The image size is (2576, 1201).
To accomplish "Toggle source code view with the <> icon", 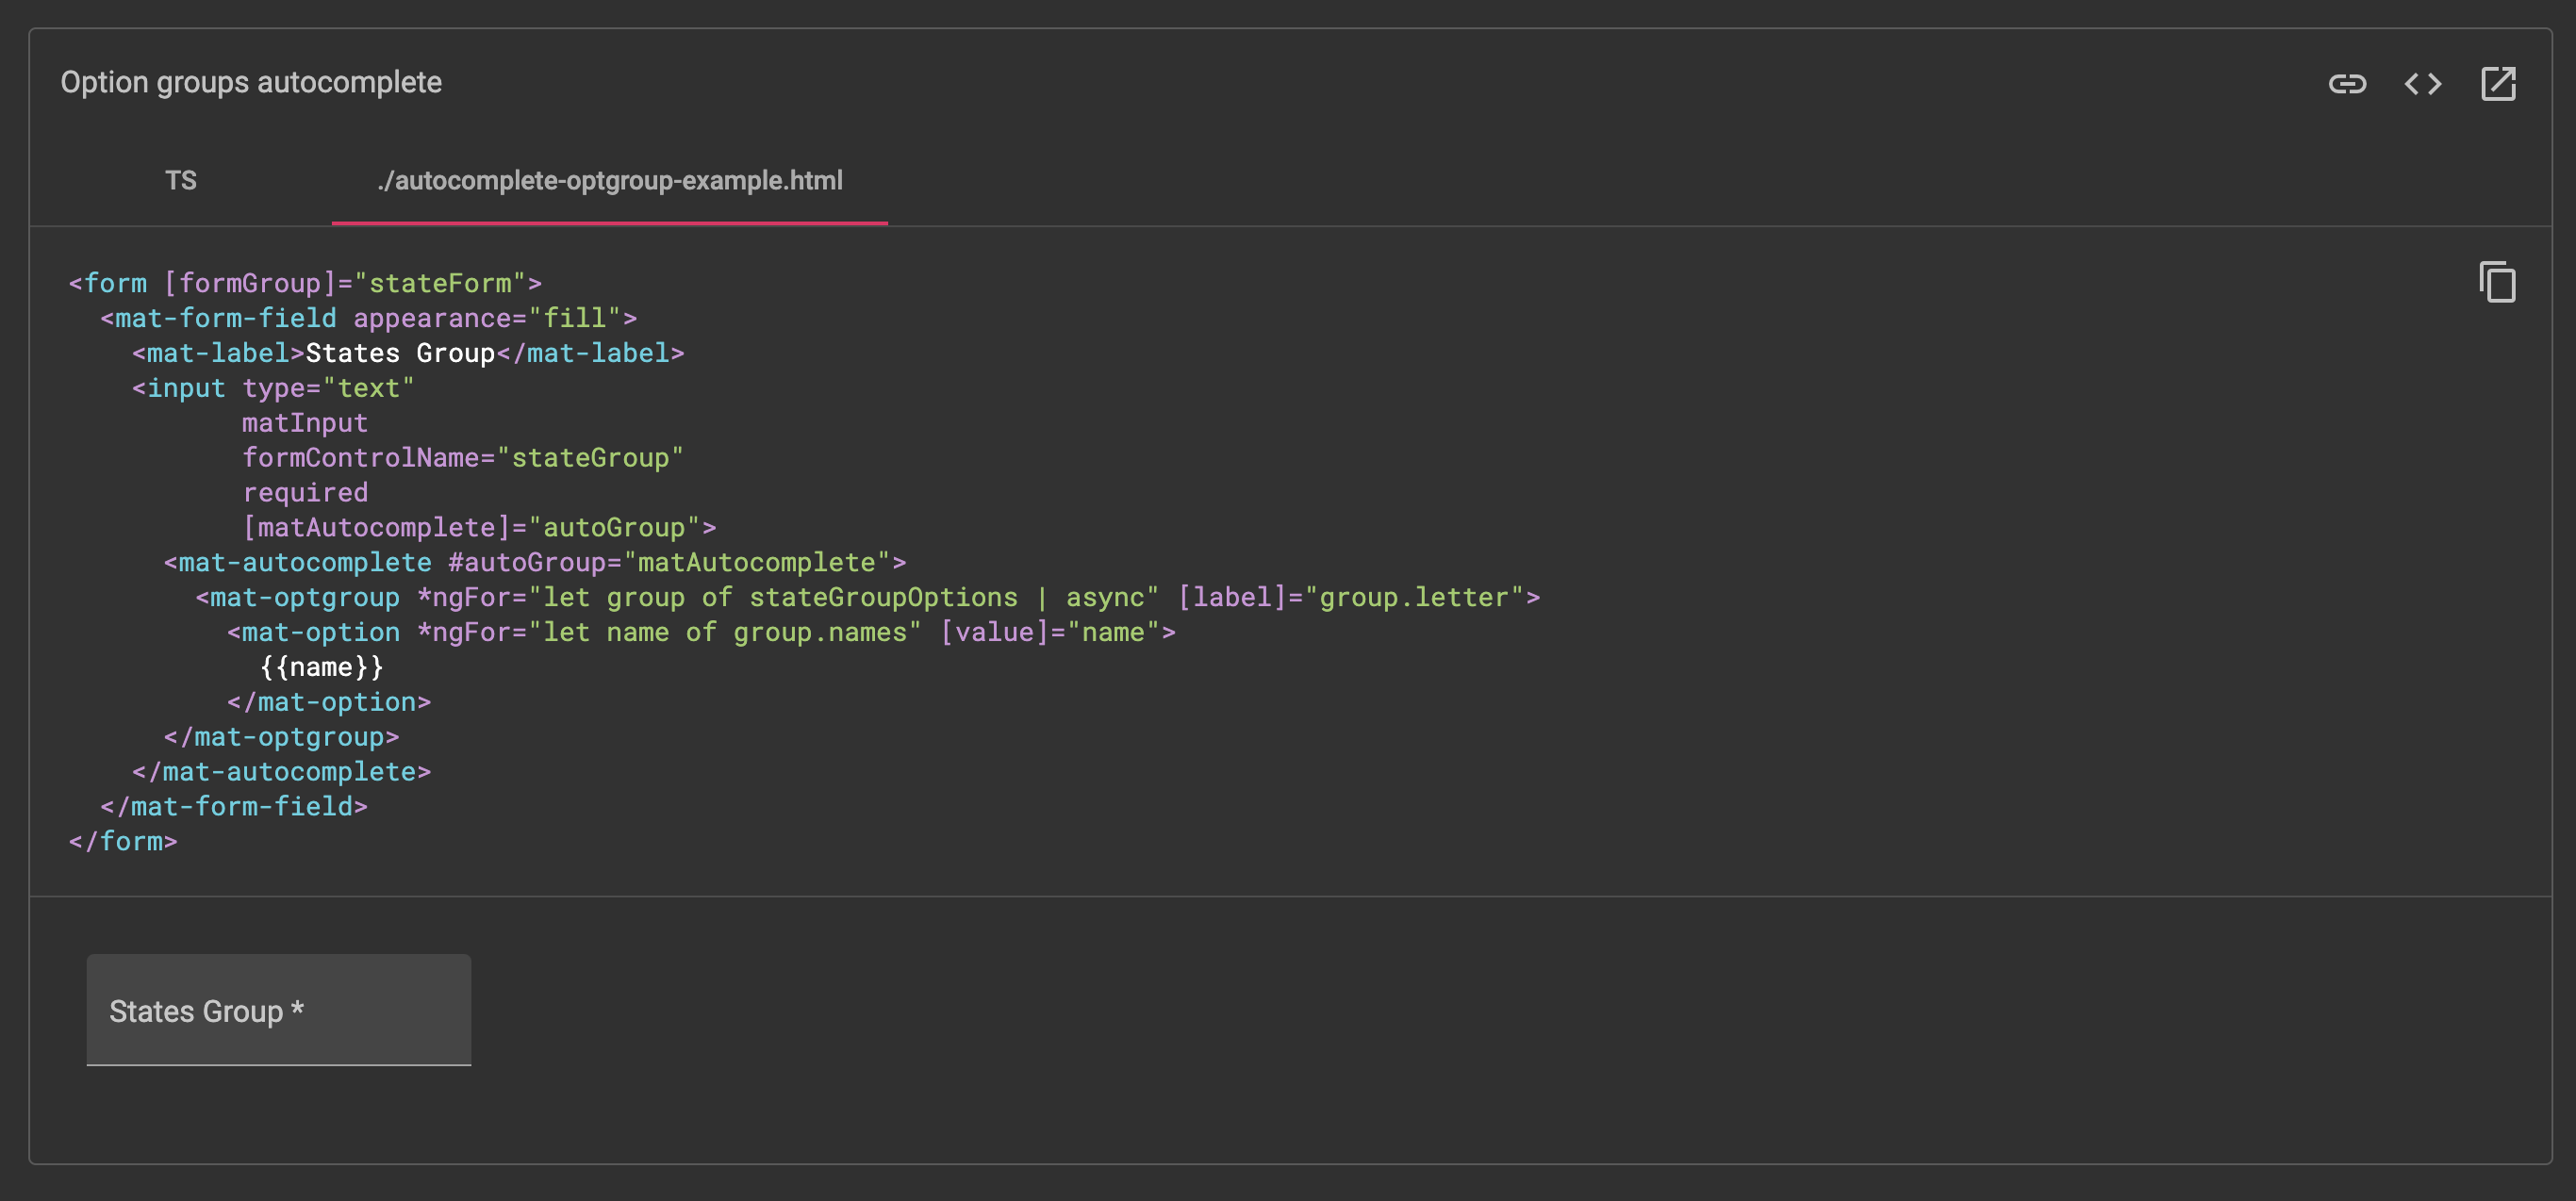I will pyautogui.click(x=2423, y=84).
